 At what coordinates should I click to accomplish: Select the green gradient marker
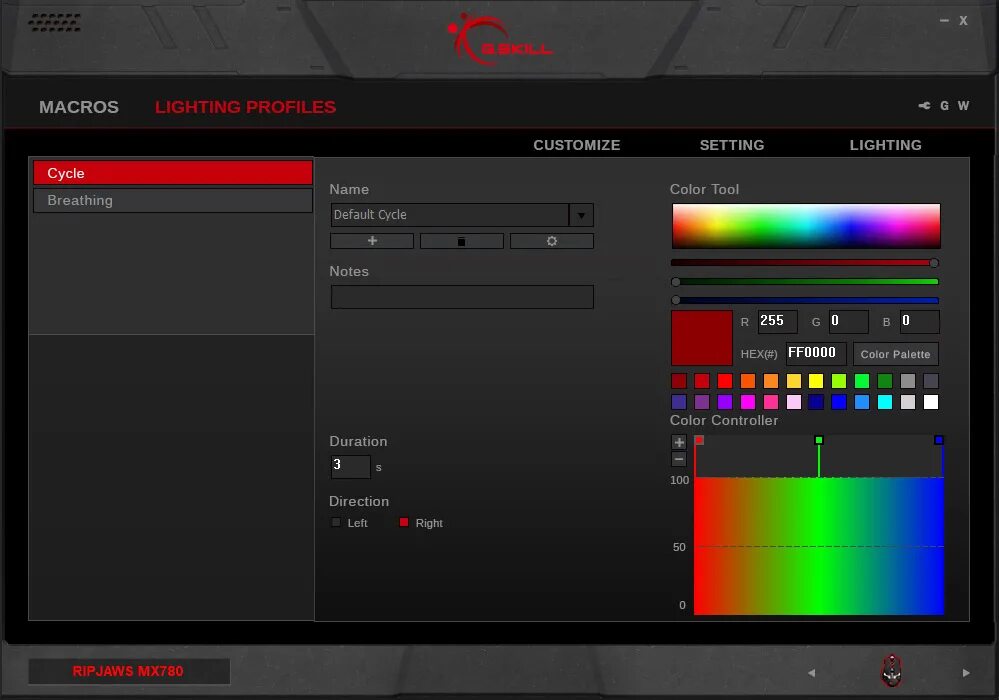(819, 440)
